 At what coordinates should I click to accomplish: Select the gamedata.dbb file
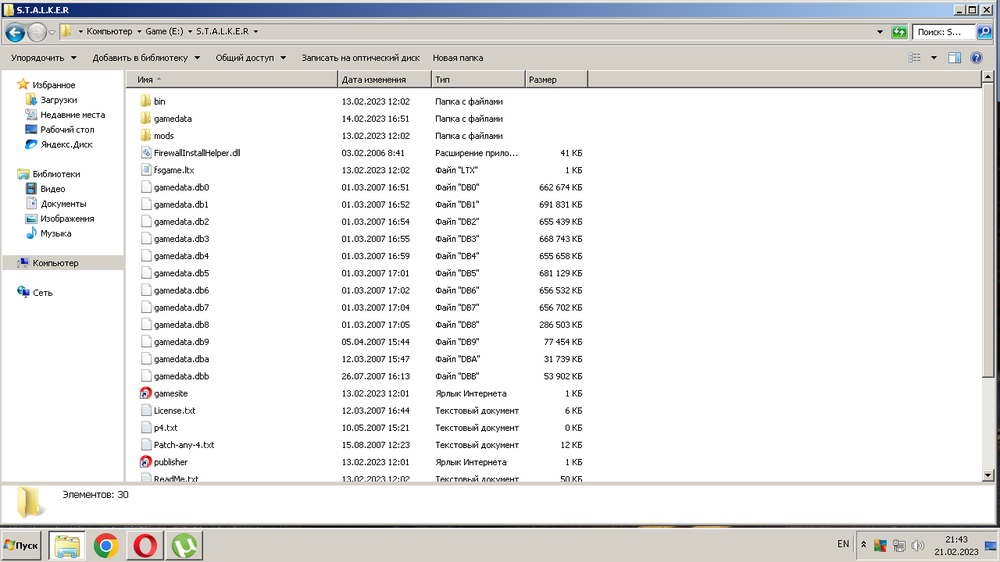[x=181, y=376]
